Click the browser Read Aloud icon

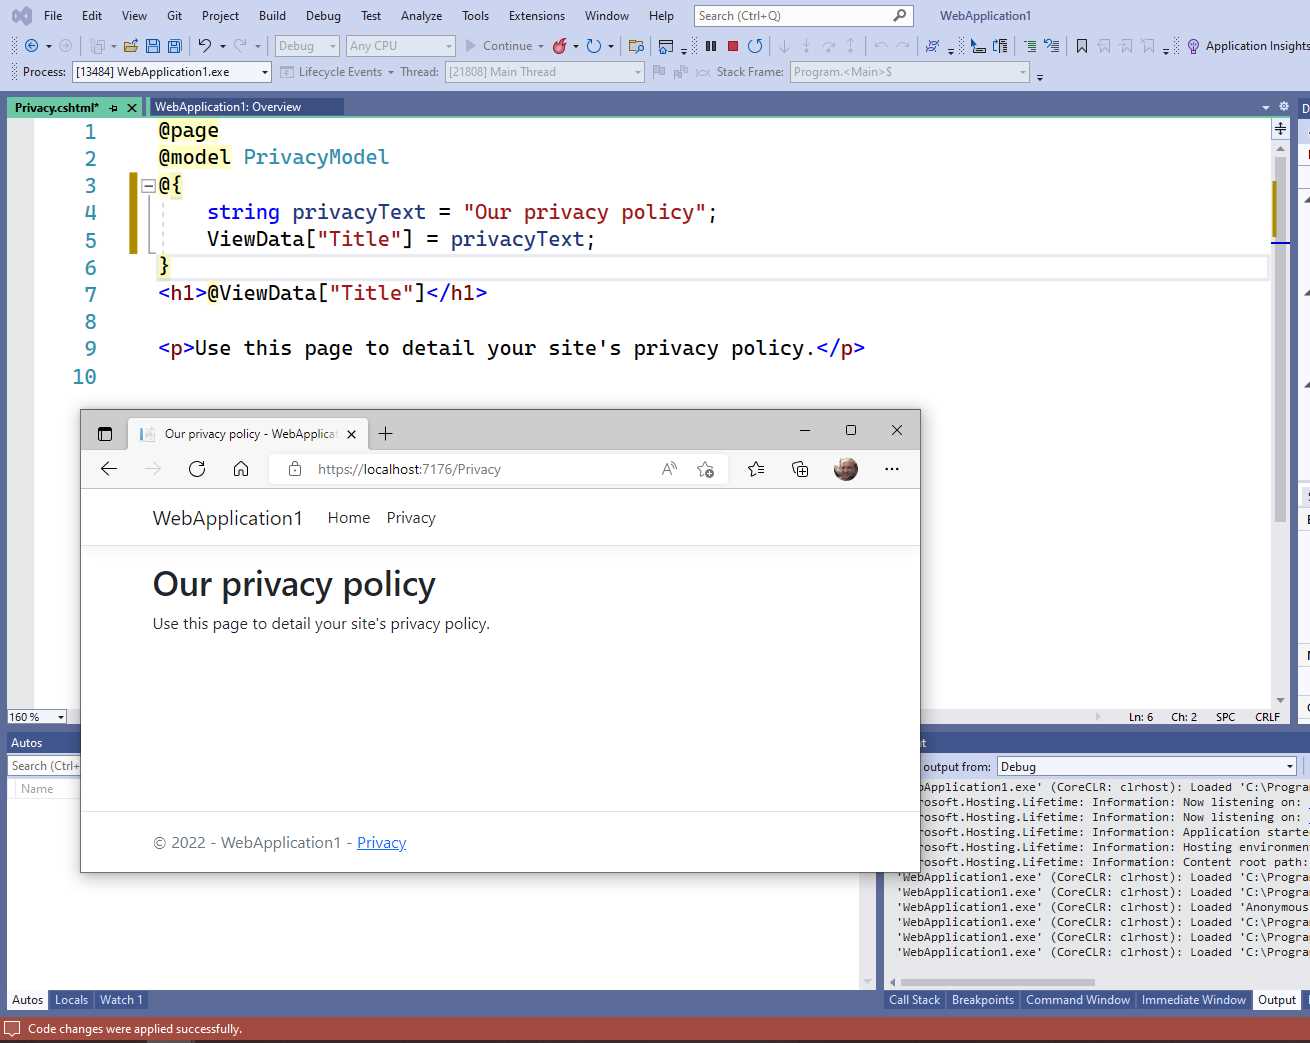pos(669,469)
